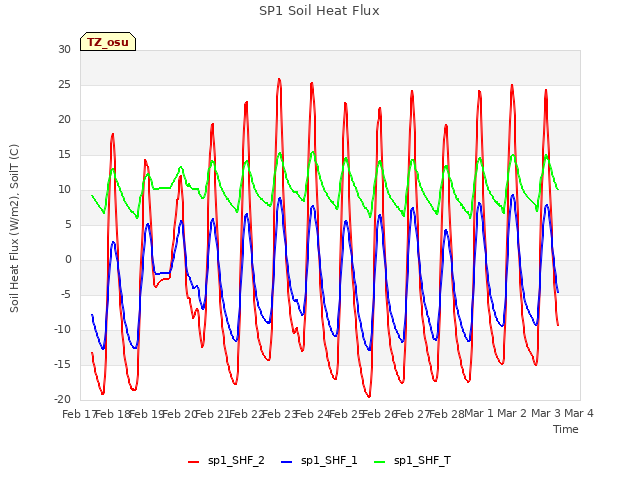640x480 pixels.
Task: Click the y-axis tick value 25
Action: pyautogui.click(x=64, y=84)
